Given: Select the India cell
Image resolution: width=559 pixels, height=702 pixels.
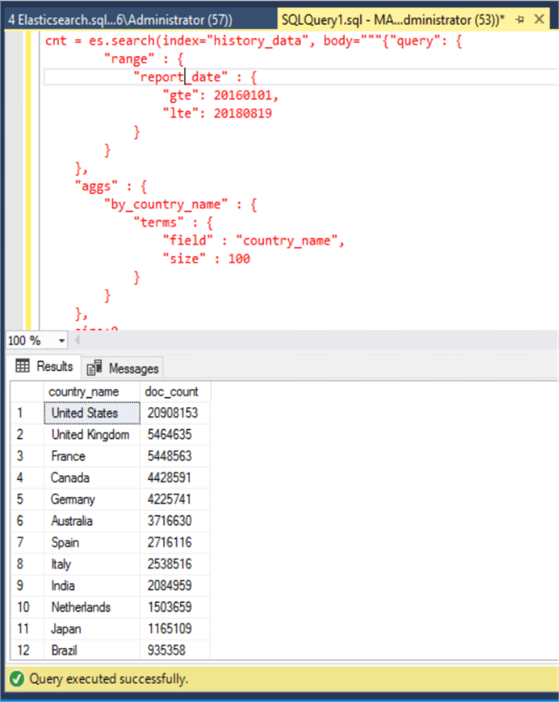Looking at the screenshot, I should coord(92,586).
